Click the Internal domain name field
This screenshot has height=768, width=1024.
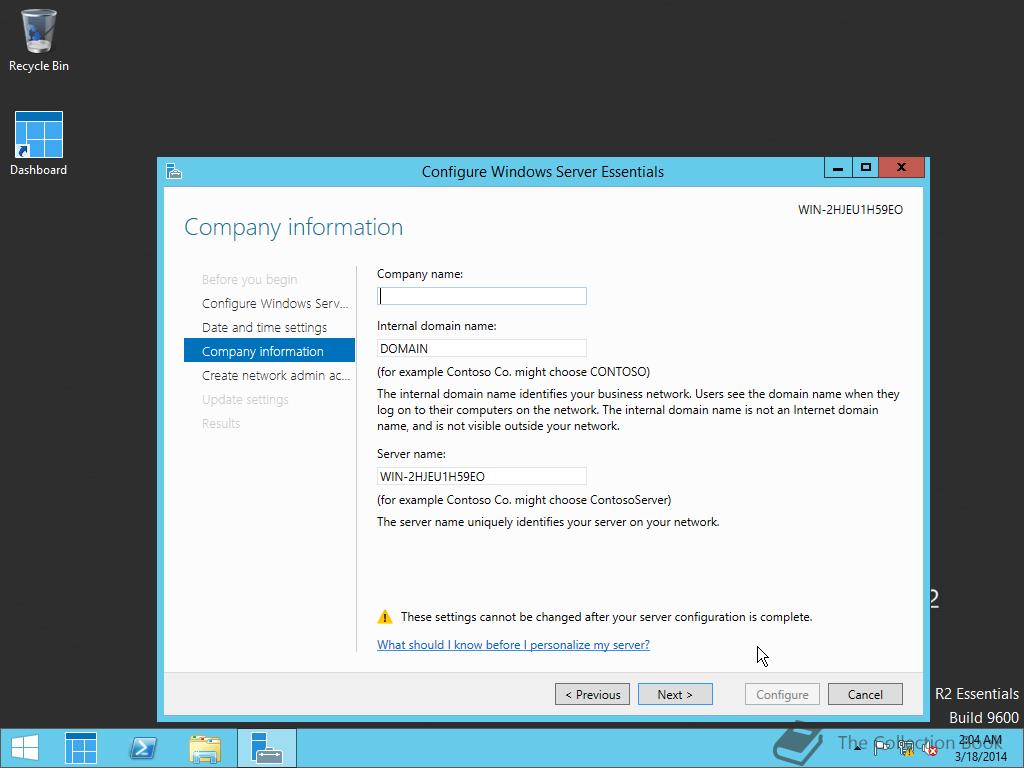pos(482,348)
